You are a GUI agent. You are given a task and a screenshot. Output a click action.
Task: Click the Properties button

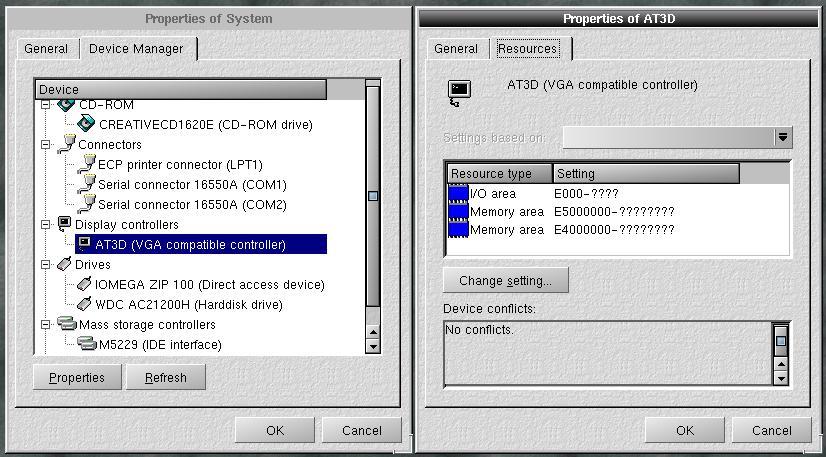click(x=77, y=377)
